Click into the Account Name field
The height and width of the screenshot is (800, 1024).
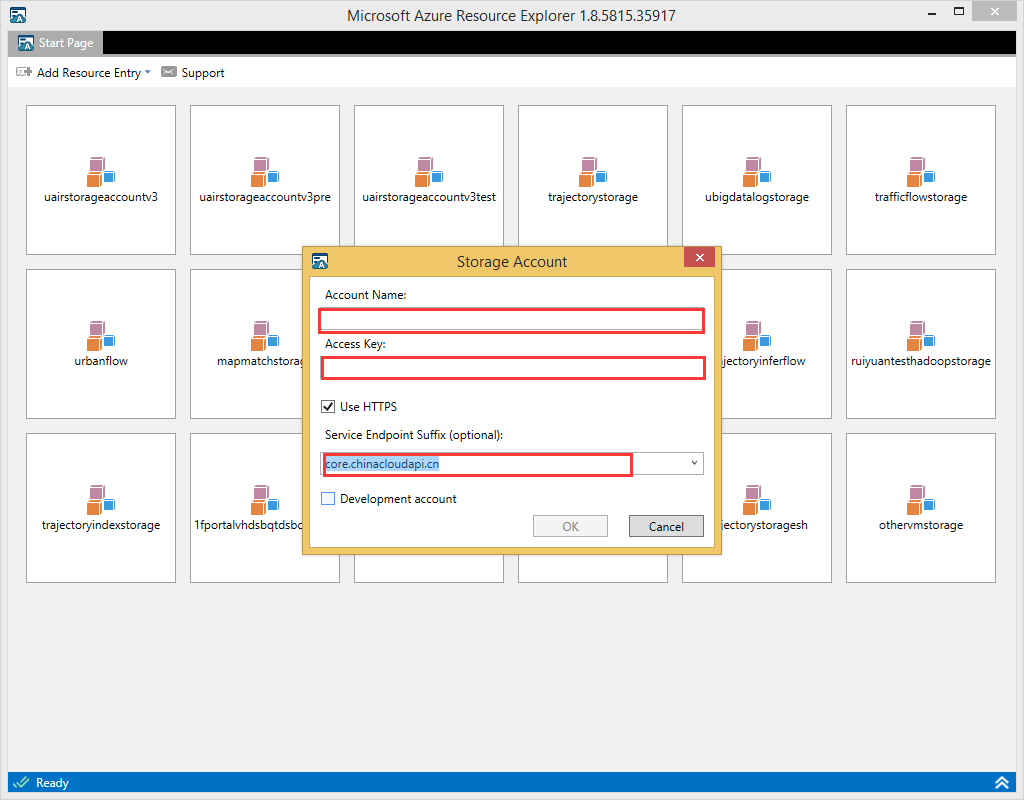tap(512, 320)
